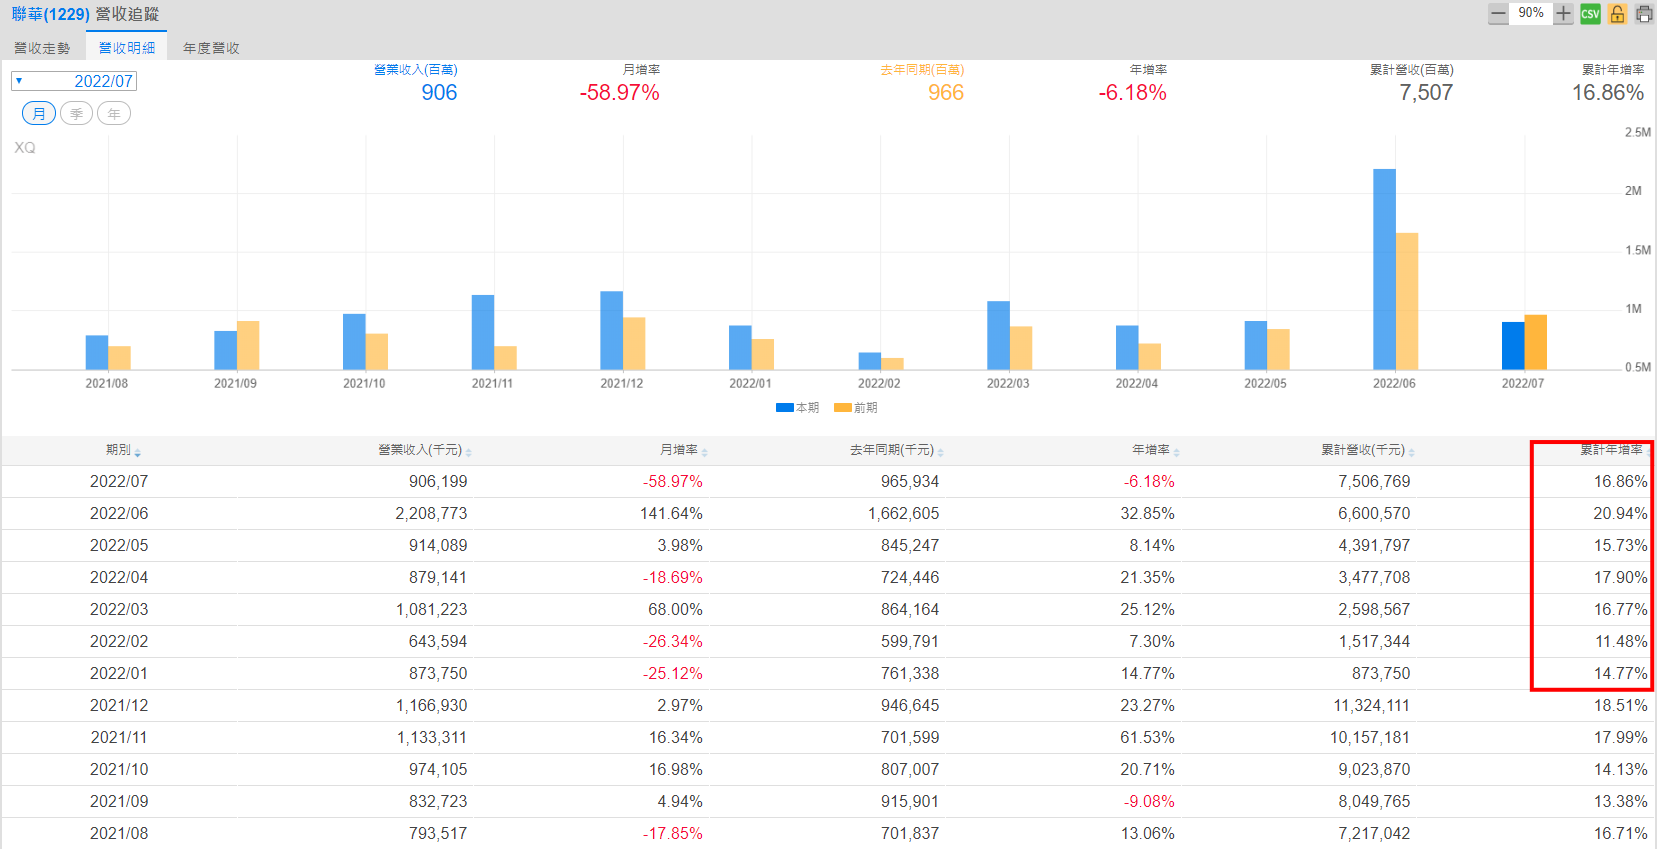Image resolution: width=1657 pixels, height=849 pixels.
Task: Select the 季 quarterly period toggle
Action: click(77, 114)
